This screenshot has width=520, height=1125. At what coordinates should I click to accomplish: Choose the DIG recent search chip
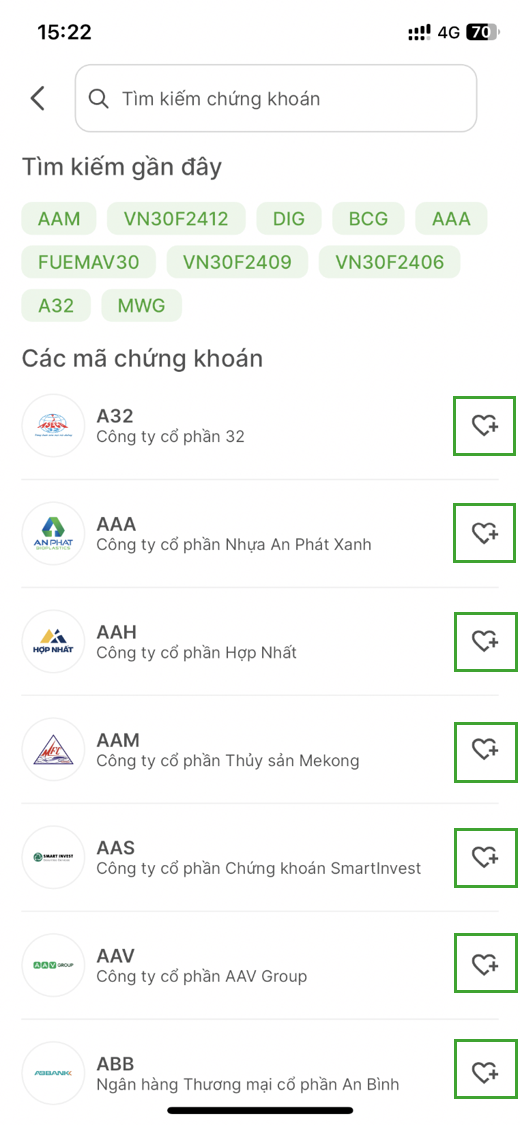point(288,218)
